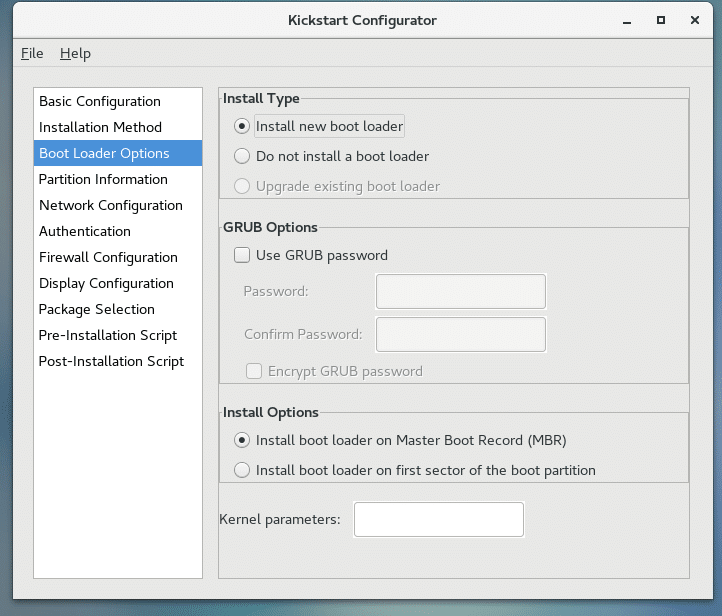Open Network Configuration section
722x616 pixels.
pyautogui.click(x=110, y=205)
